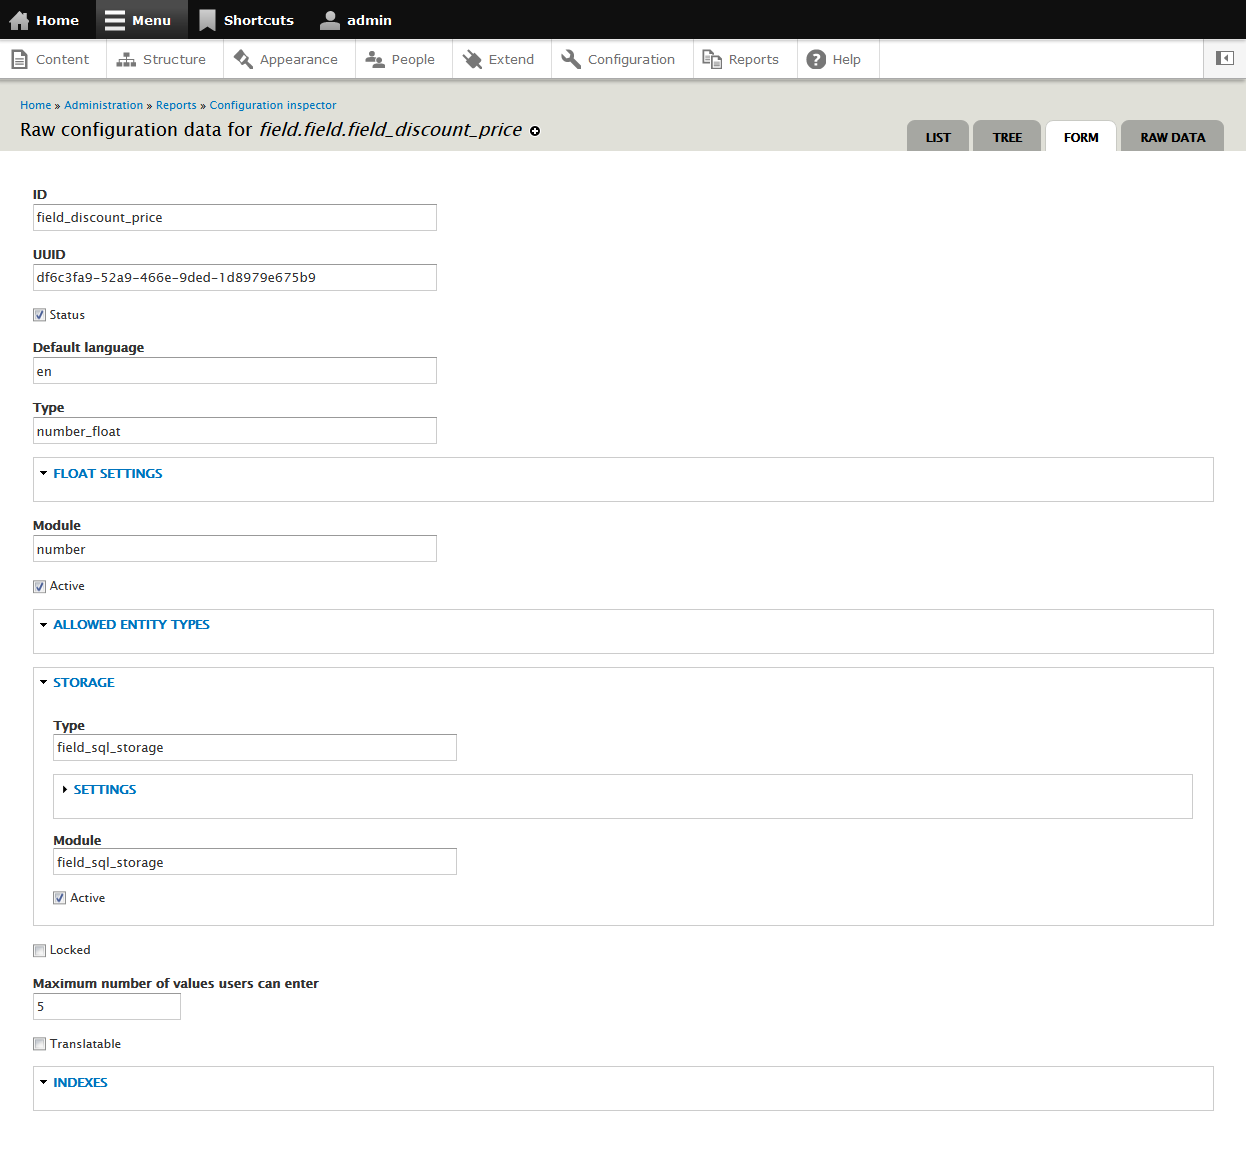This screenshot has height=1164, width=1246.
Task: Select the Structure icon in the toolbar
Action: click(x=127, y=59)
